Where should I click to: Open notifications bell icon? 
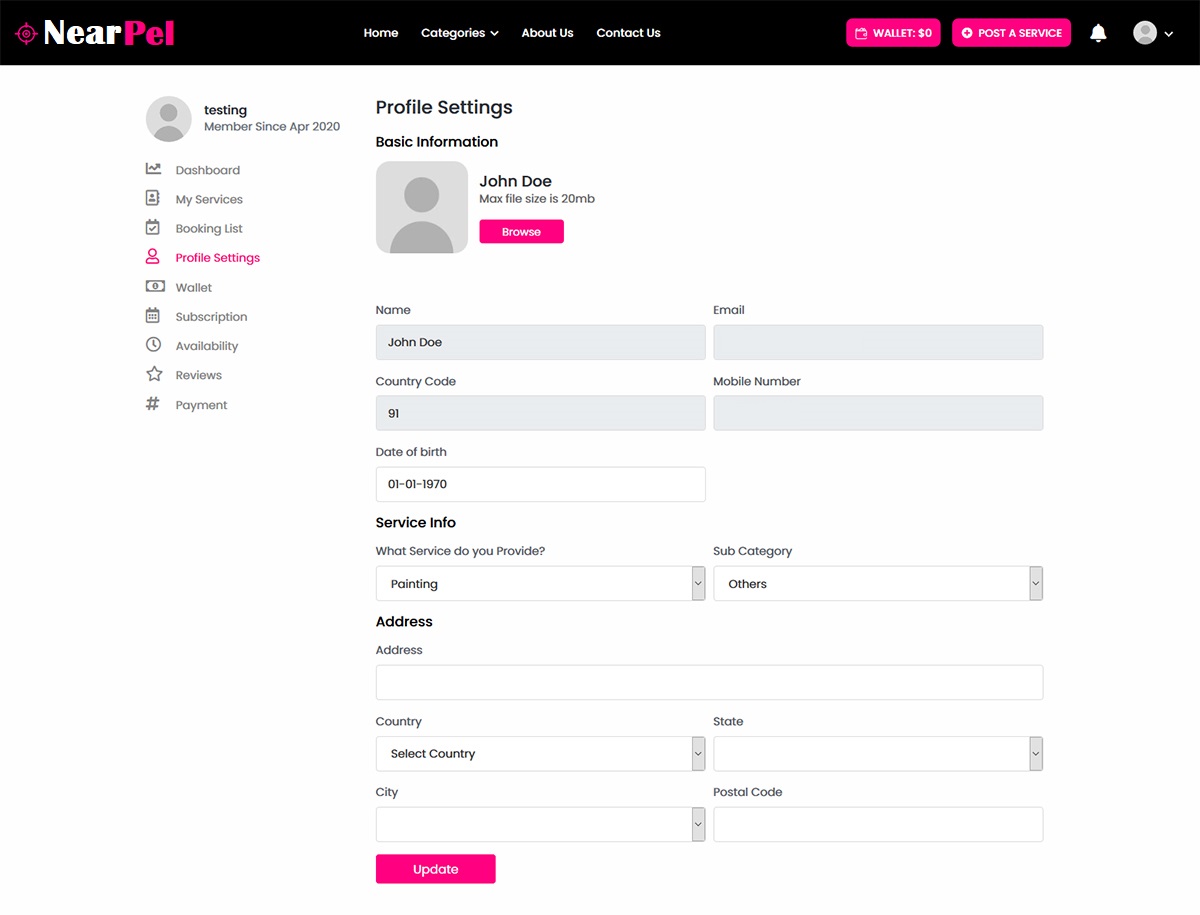1098,33
